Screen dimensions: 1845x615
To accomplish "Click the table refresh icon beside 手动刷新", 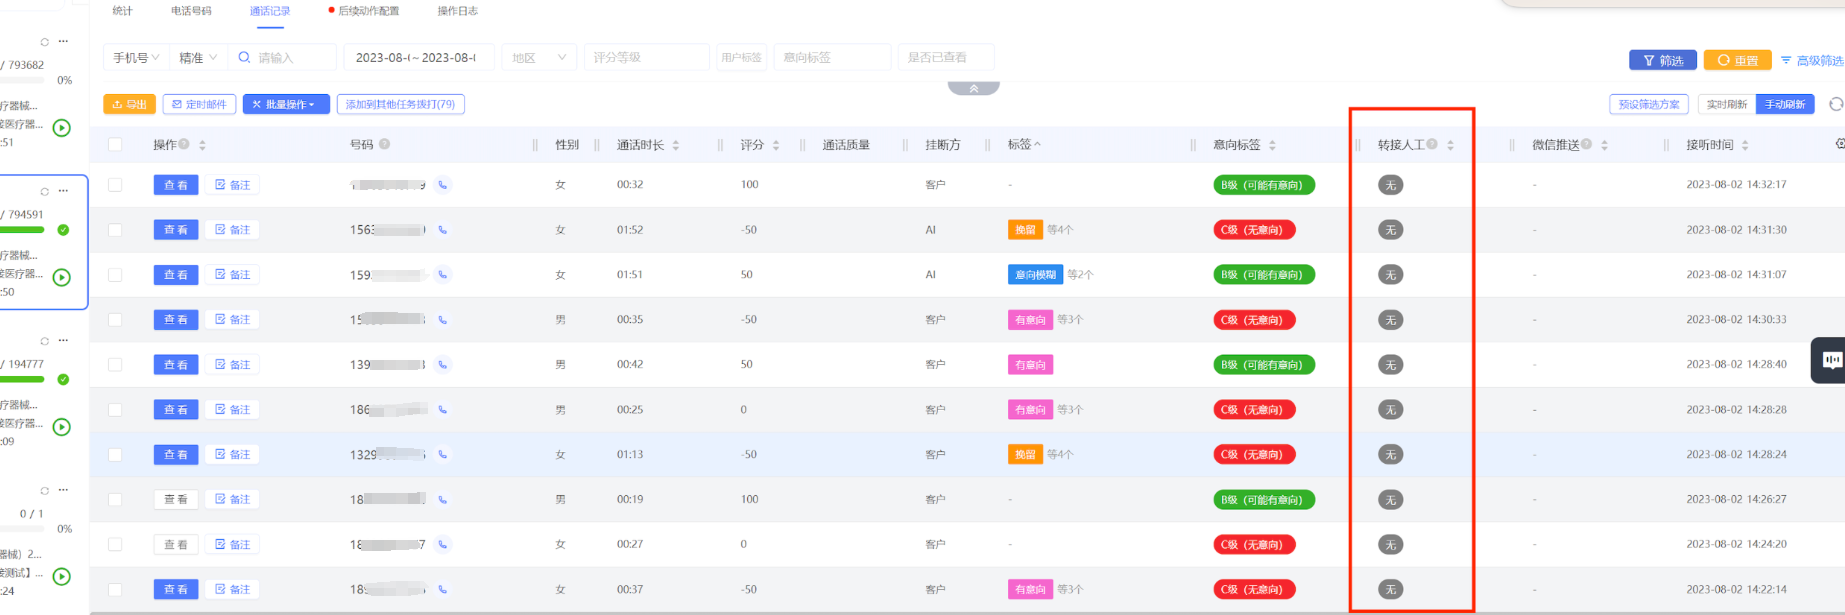I will [x=1835, y=104].
